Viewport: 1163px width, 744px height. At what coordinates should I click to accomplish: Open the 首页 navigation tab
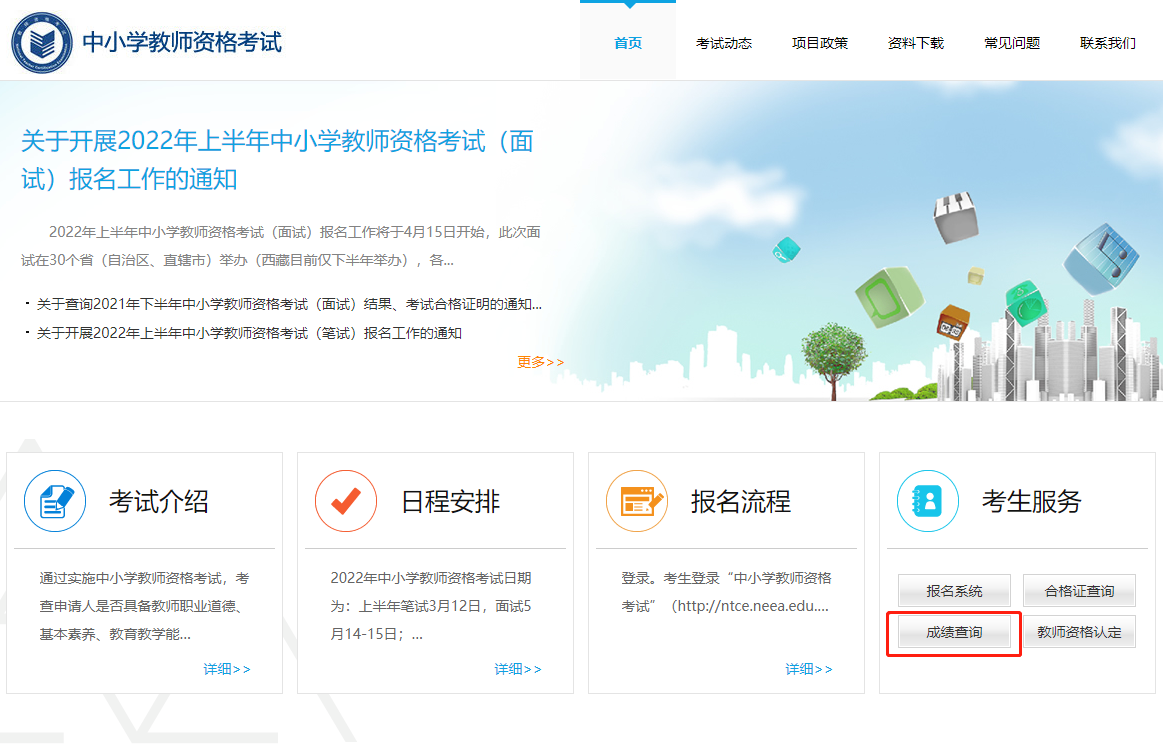click(628, 43)
